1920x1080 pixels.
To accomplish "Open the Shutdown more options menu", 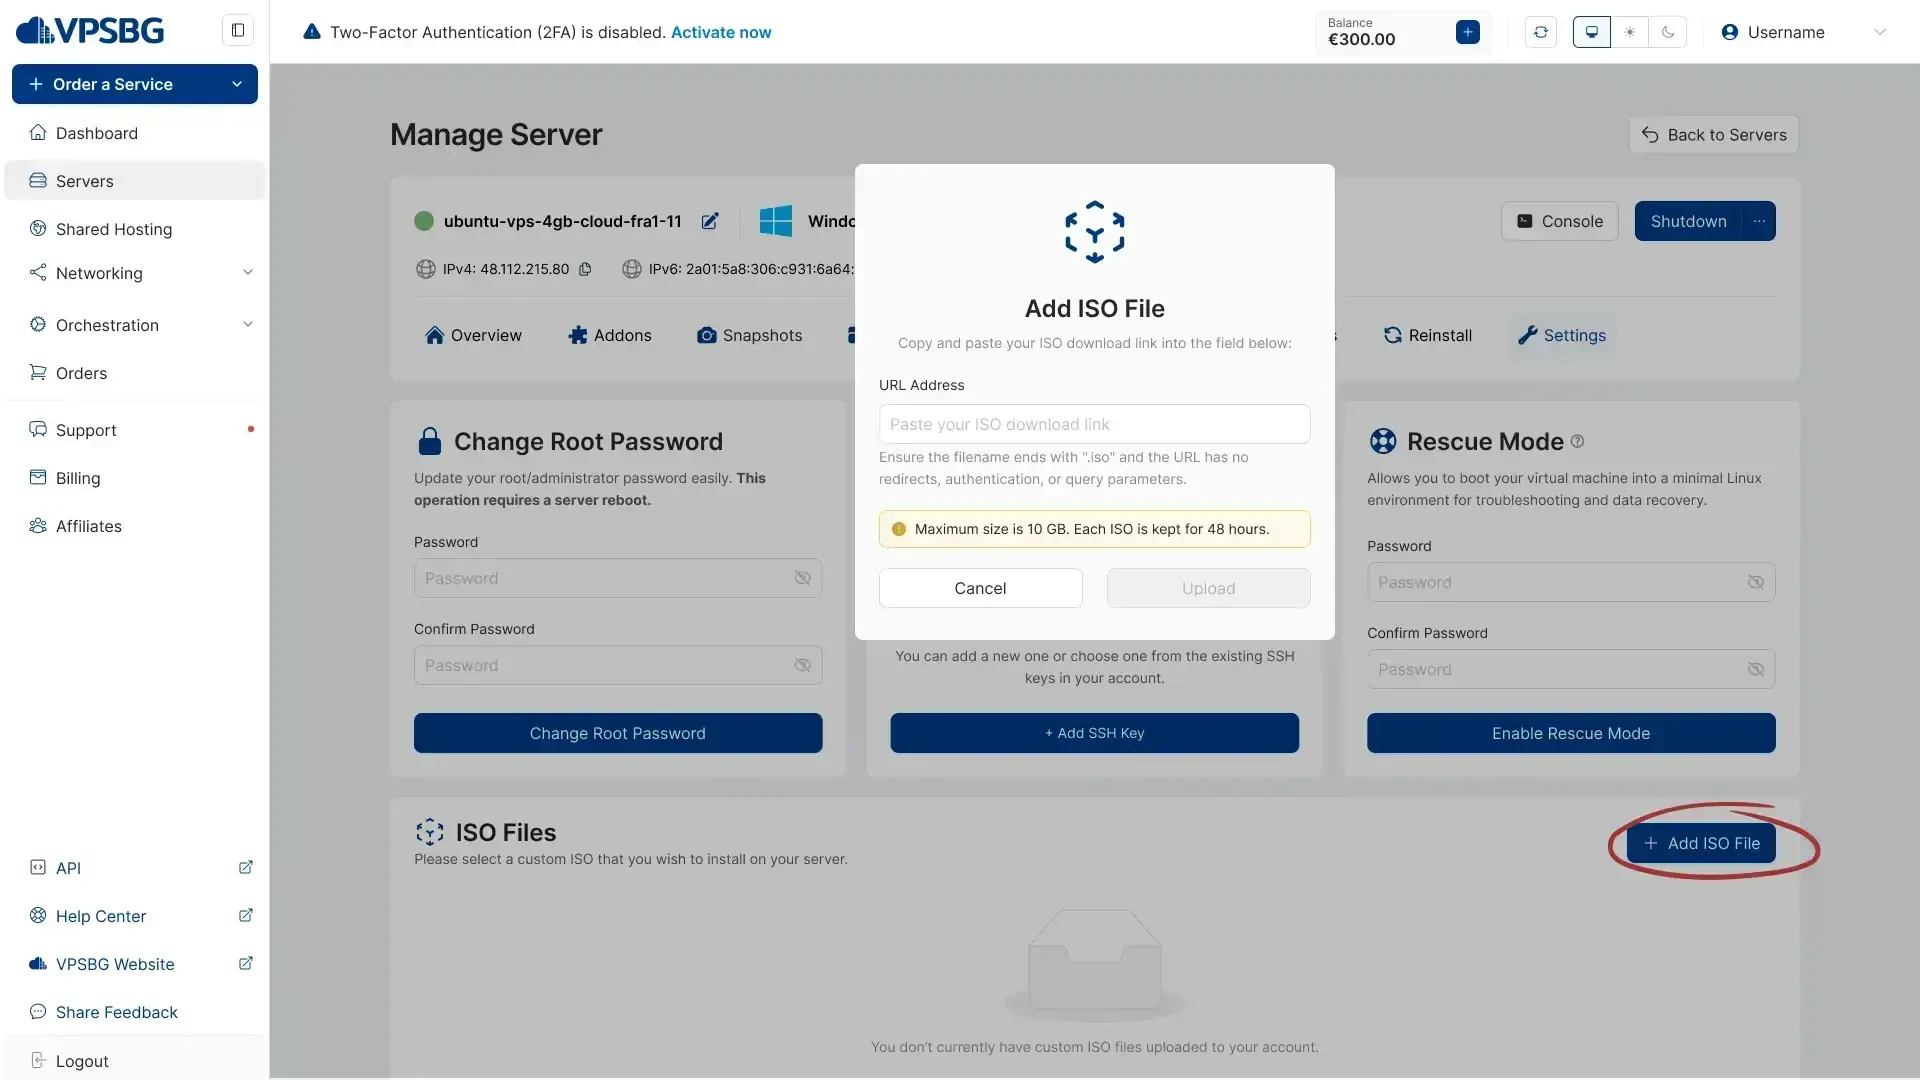I will click(1759, 221).
